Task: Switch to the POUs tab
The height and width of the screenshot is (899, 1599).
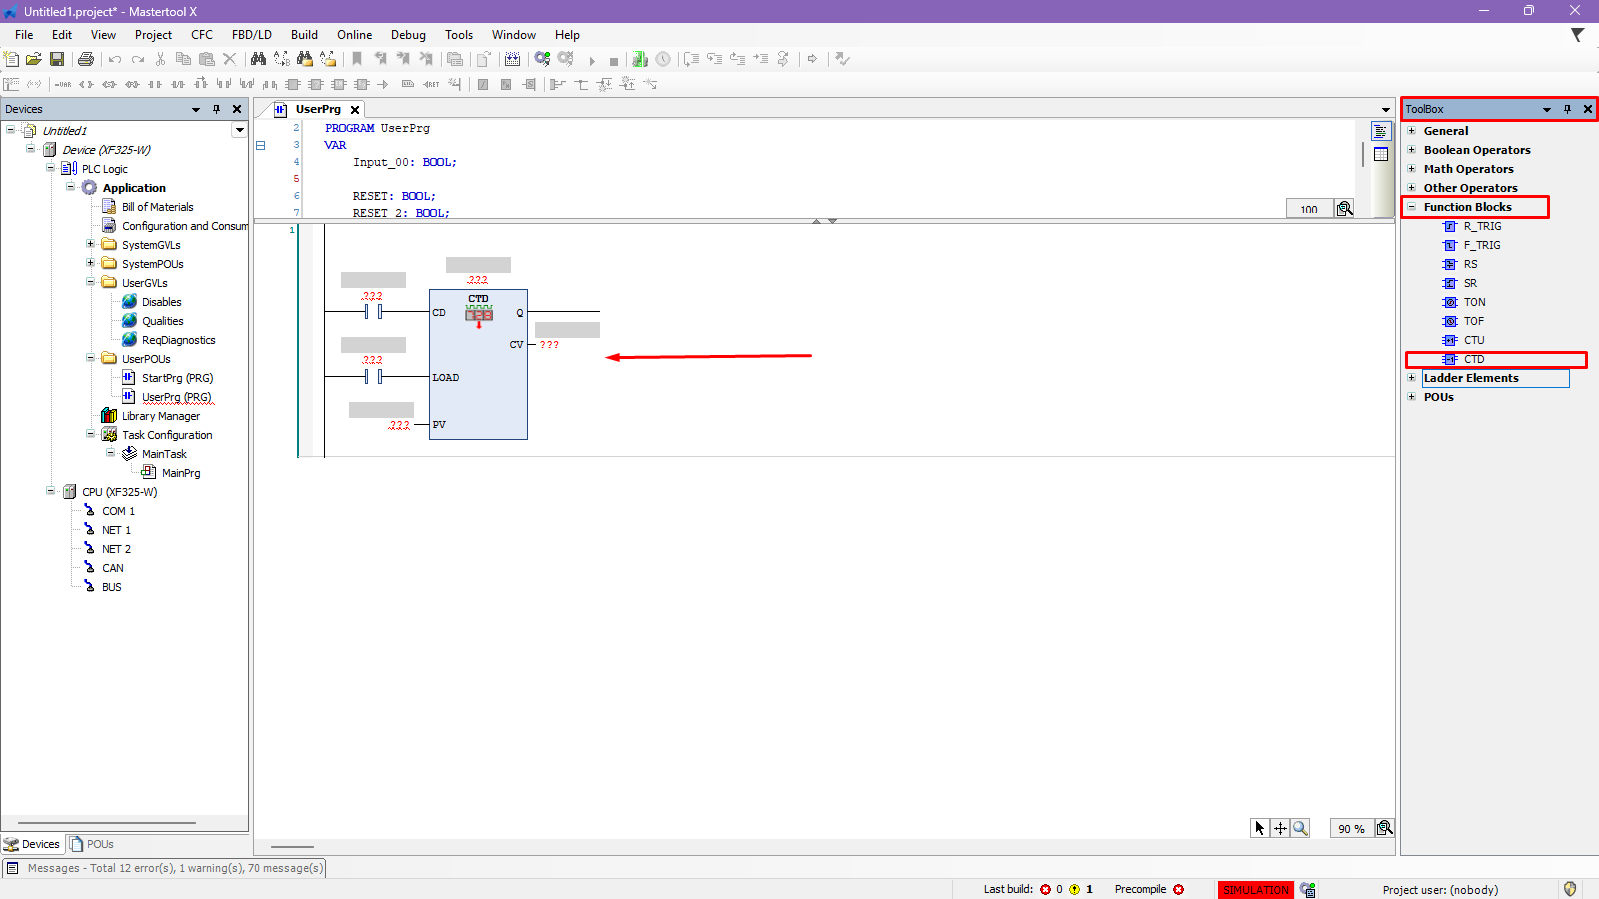Action: tap(92, 844)
